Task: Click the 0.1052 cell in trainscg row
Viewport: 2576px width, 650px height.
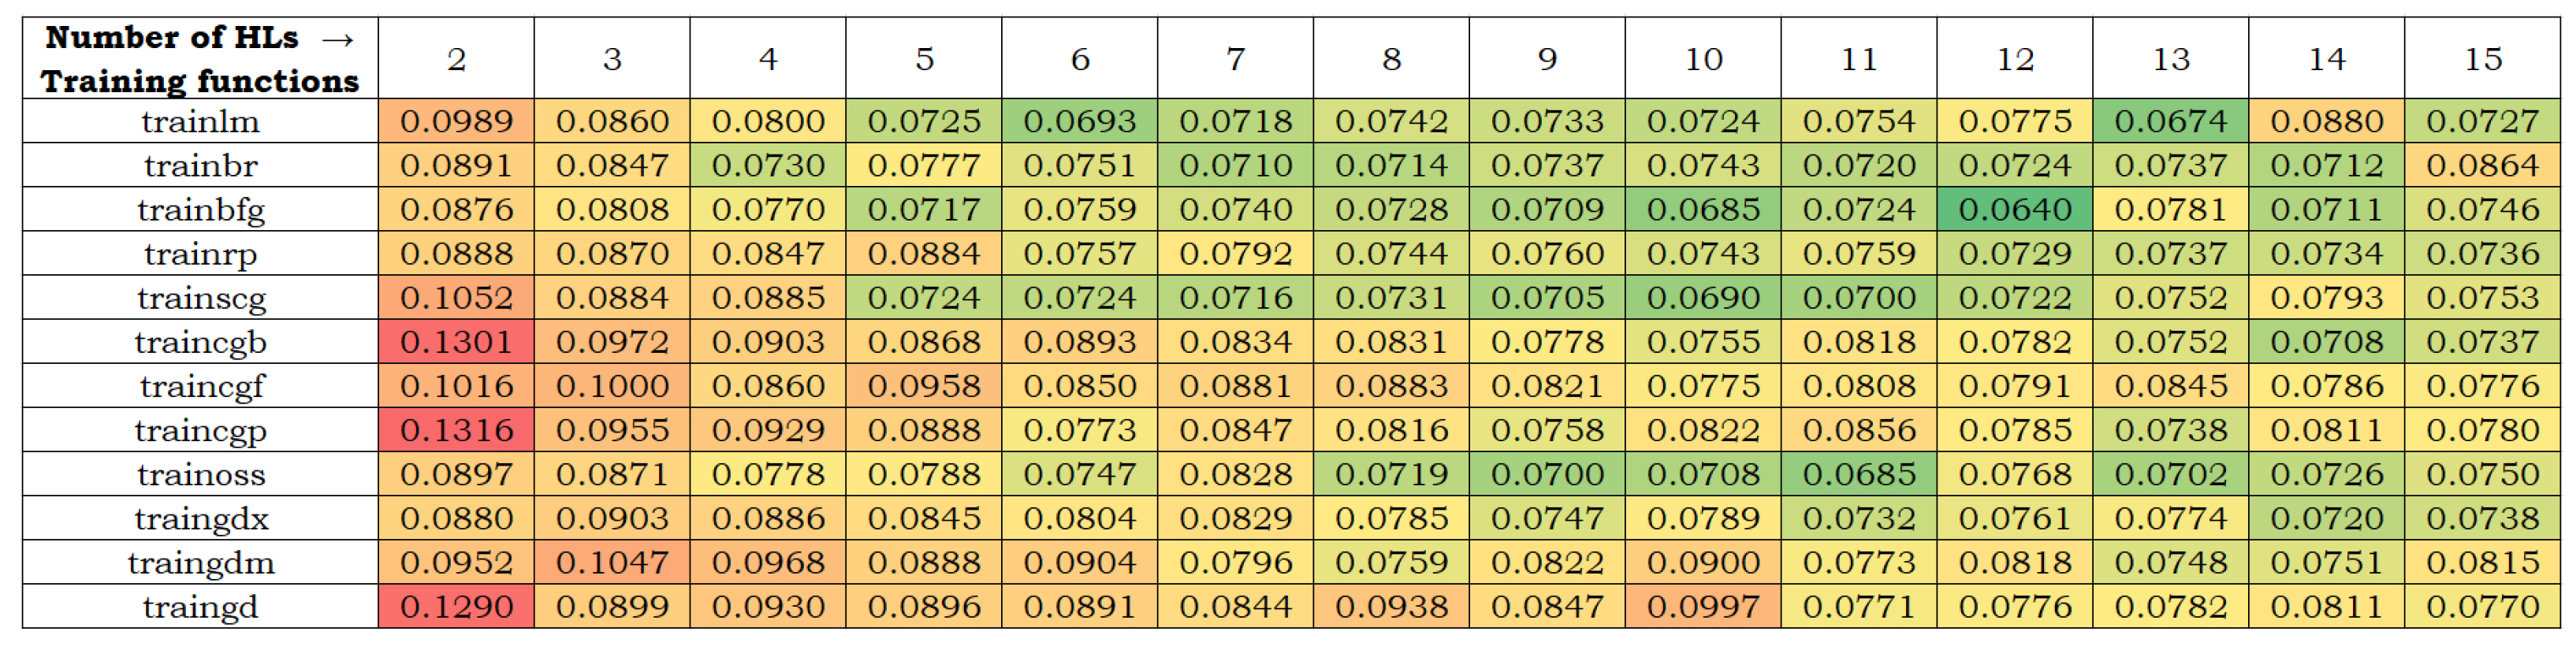Action: 456,298
